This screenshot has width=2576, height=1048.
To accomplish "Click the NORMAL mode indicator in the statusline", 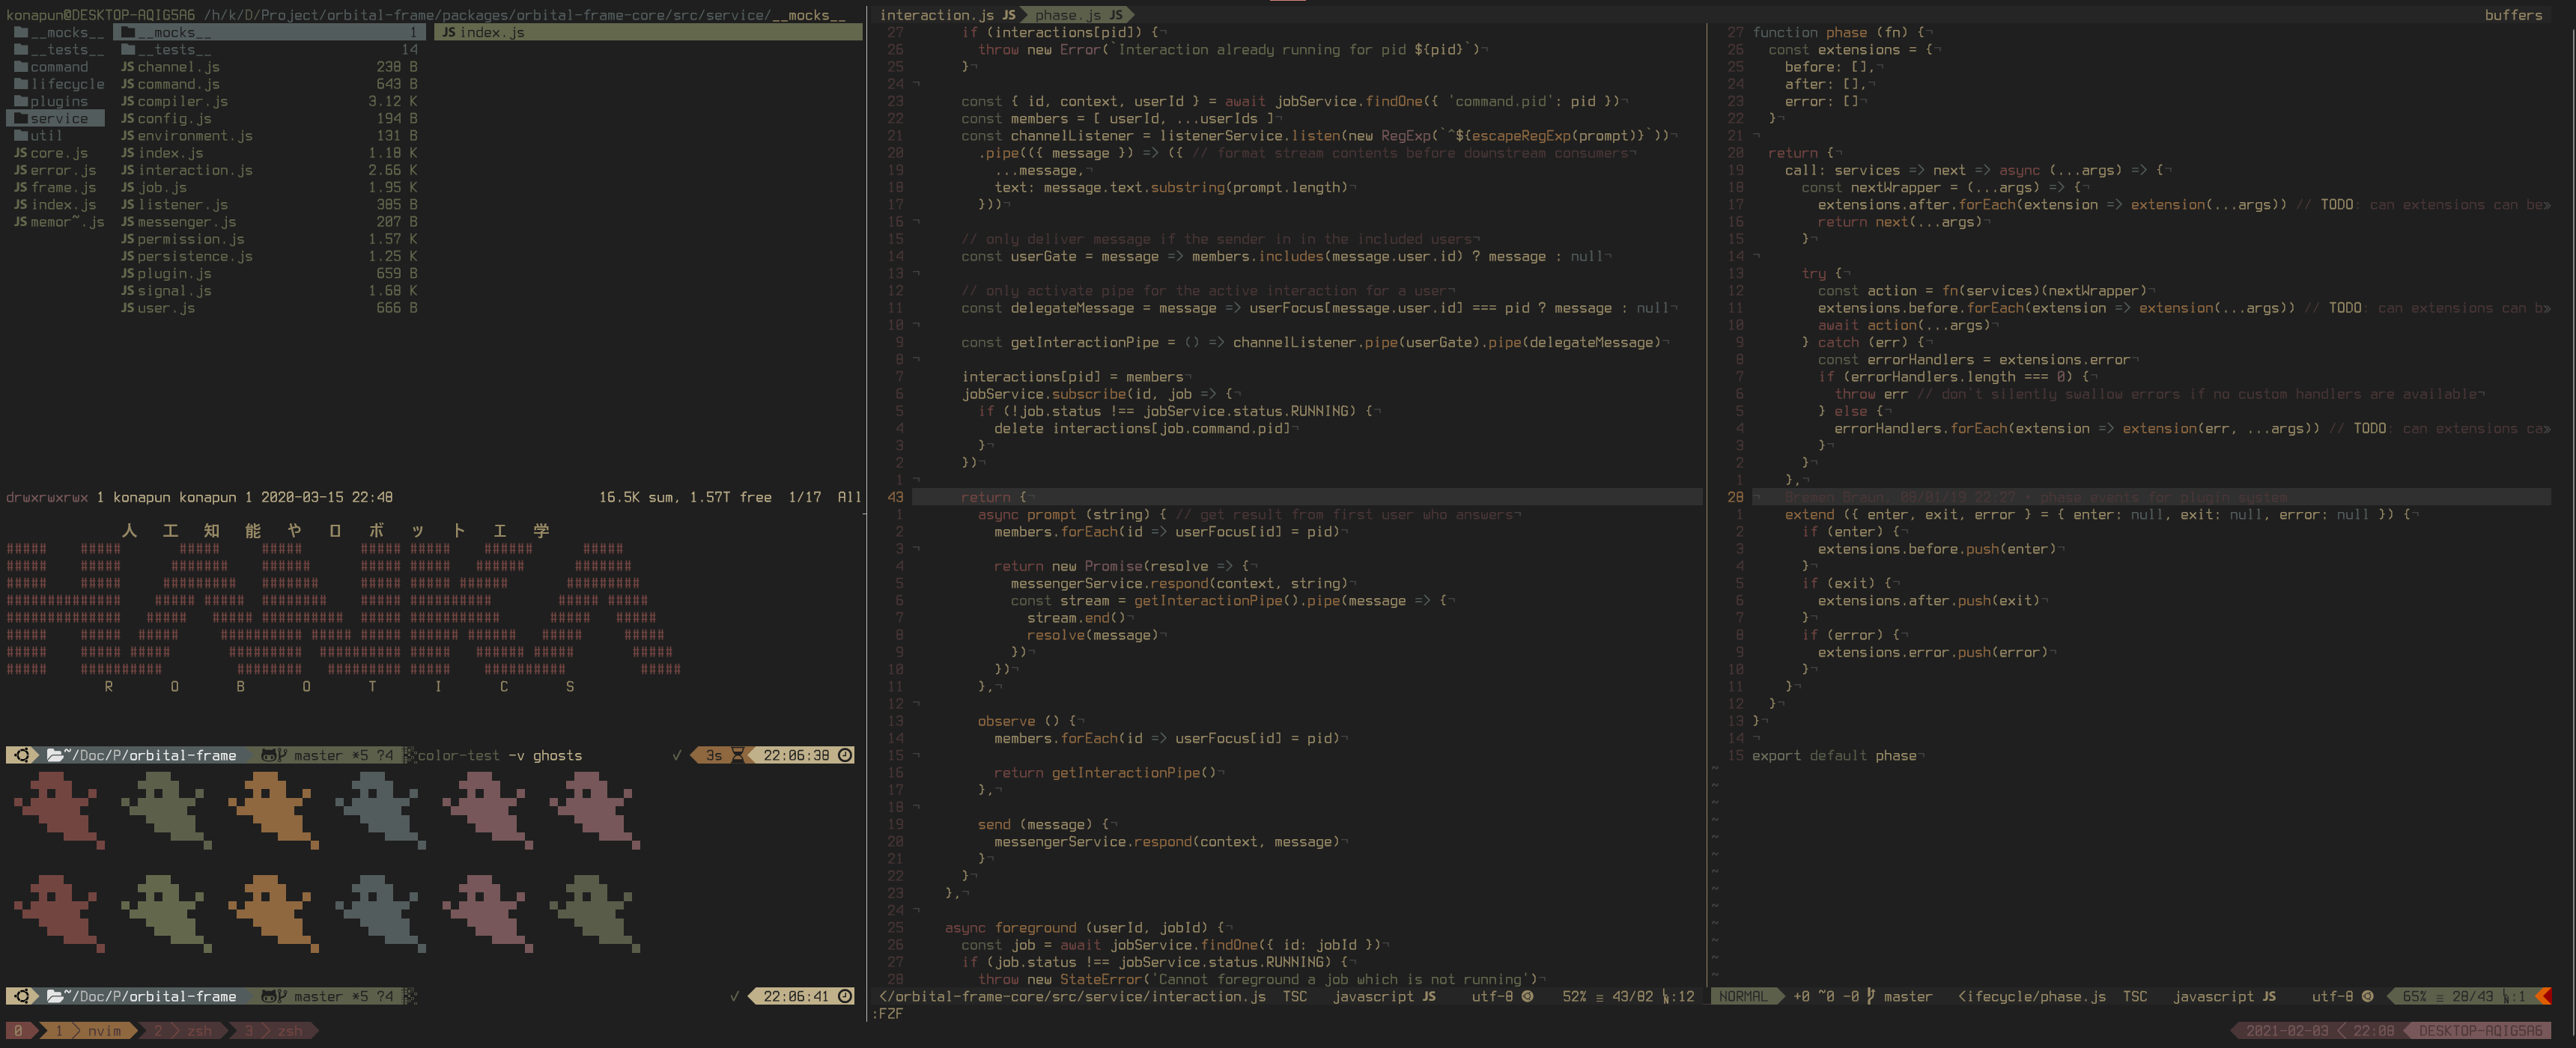I will pos(1743,996).
